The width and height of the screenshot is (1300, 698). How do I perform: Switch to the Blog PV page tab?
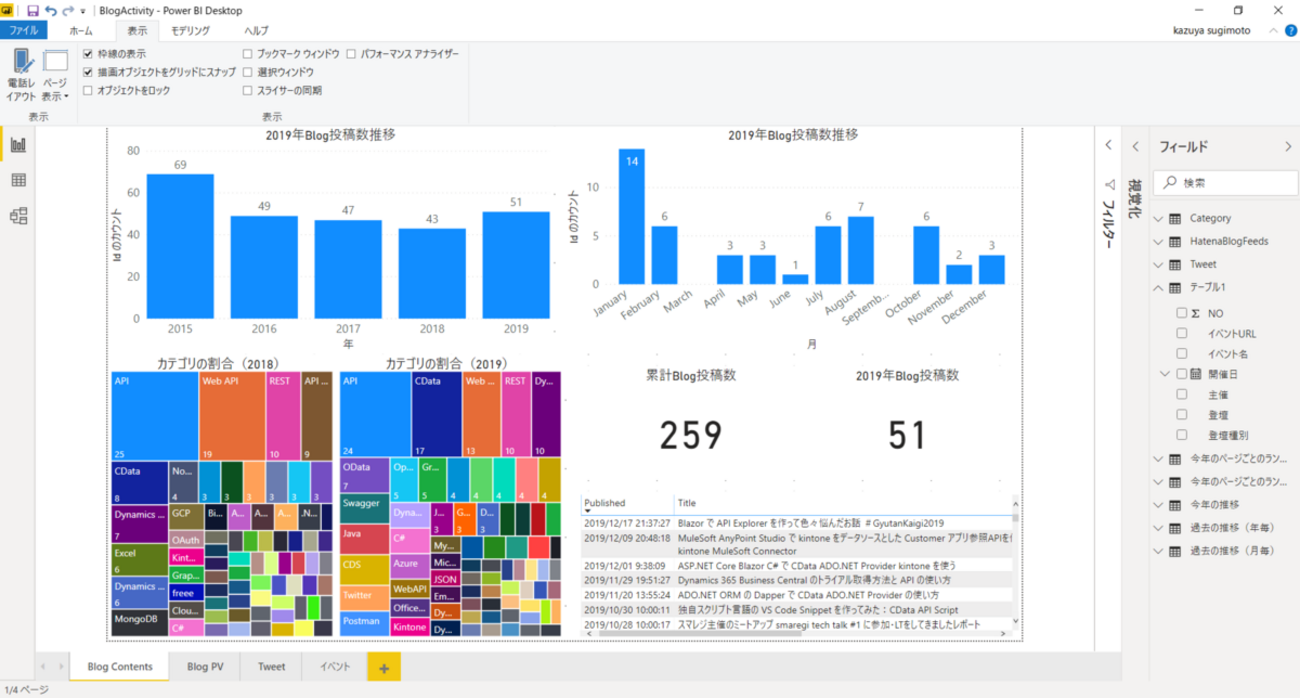click(205, 666)
